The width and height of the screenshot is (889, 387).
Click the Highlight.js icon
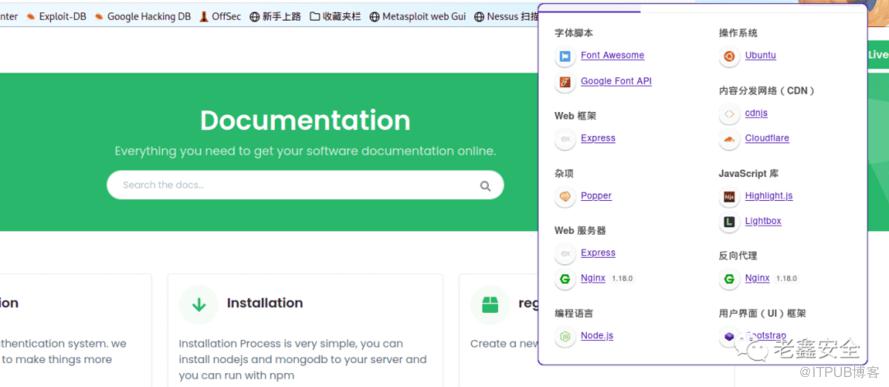(x=729, y=197)
